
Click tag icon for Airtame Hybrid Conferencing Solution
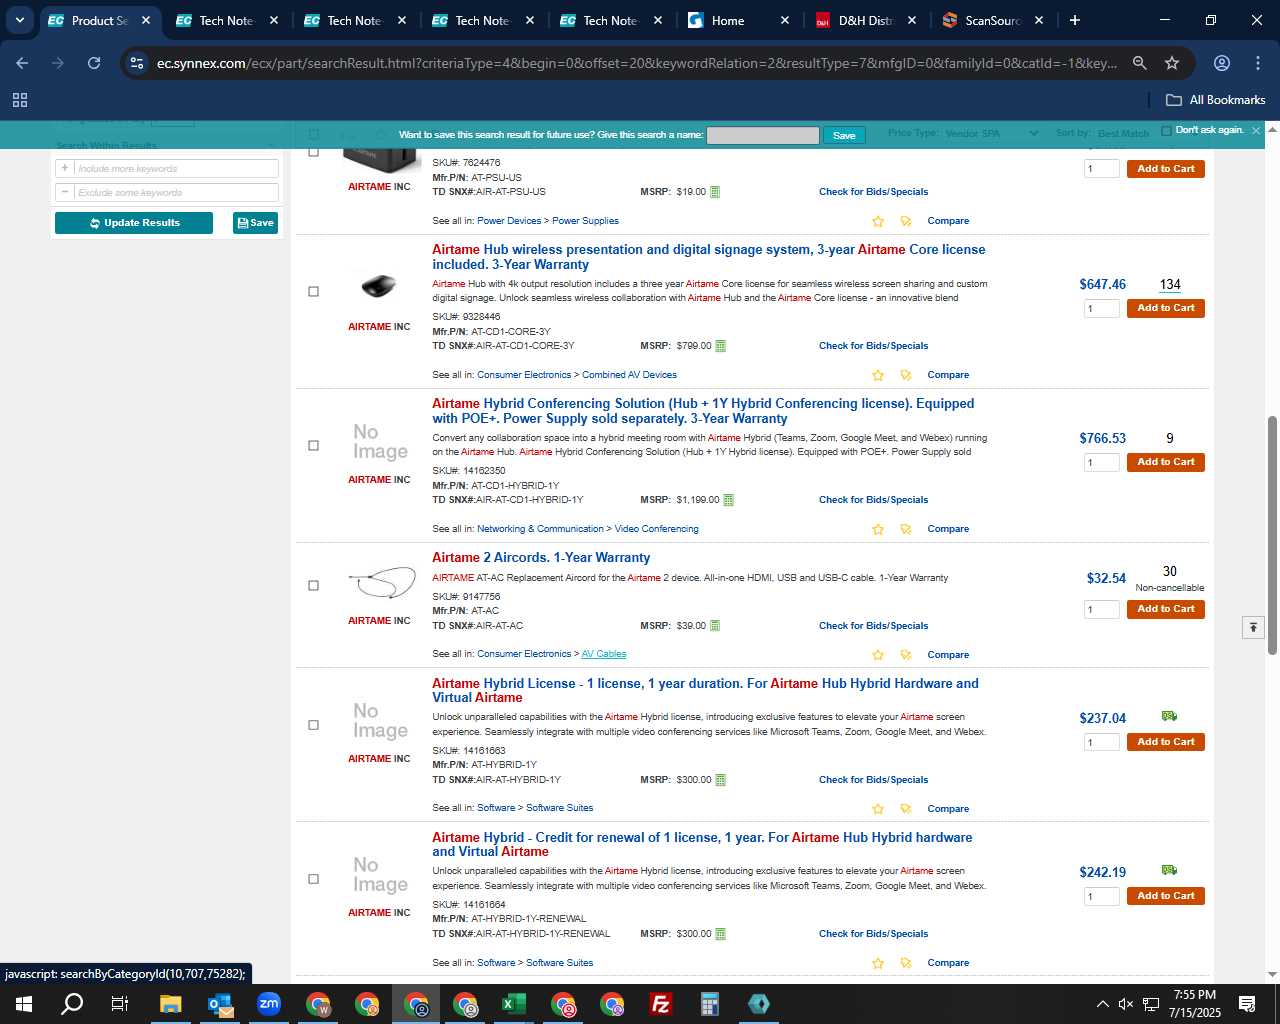(x=906, y=529)
